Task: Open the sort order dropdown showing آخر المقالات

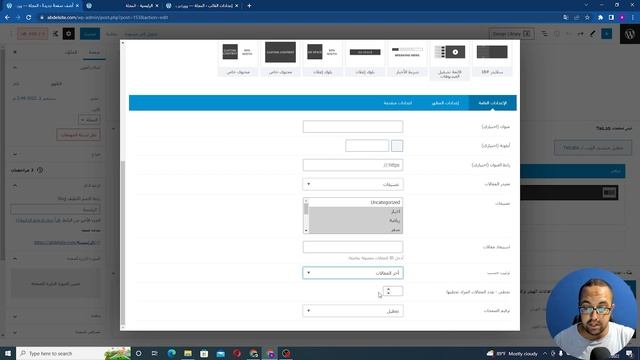Action: pos(353,273)
